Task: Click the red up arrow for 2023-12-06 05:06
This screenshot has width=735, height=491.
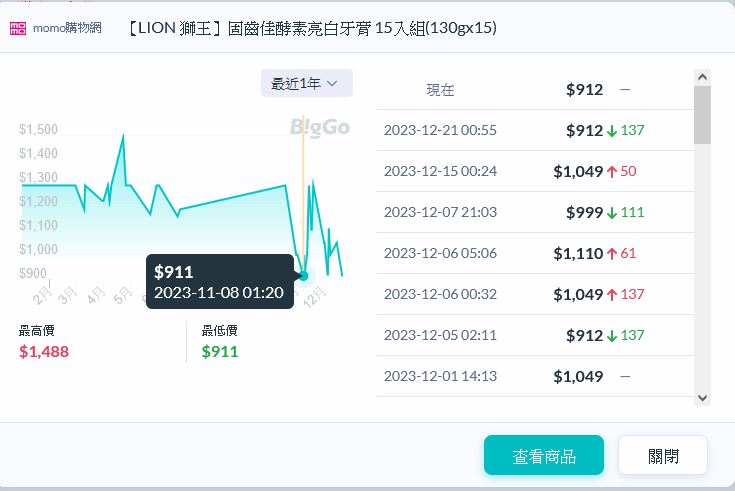Action: pyautogui.click(x=612, y=253)
